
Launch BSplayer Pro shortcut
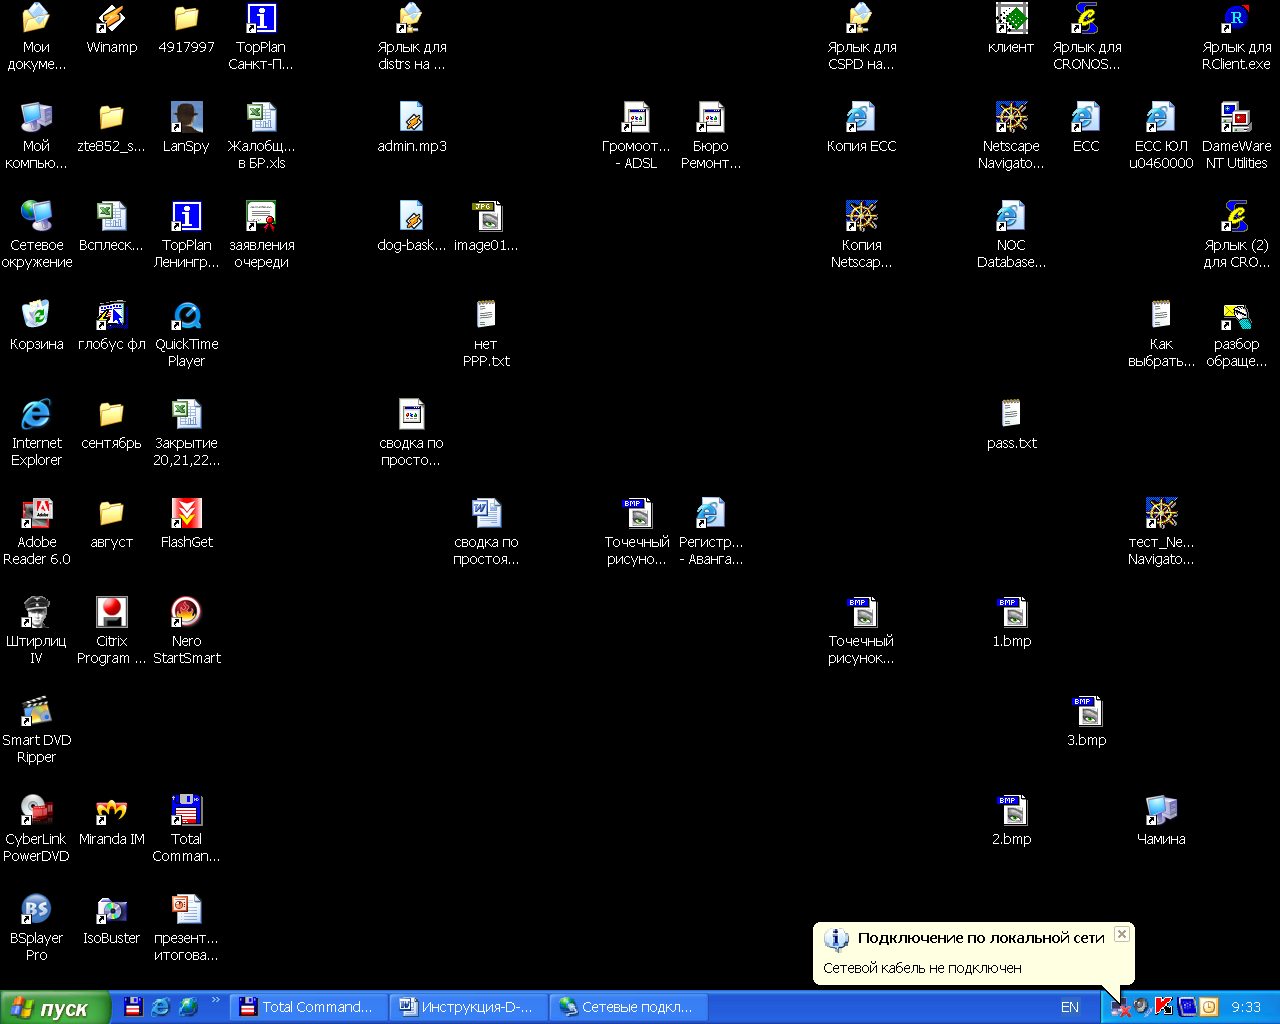pos(36,928)
